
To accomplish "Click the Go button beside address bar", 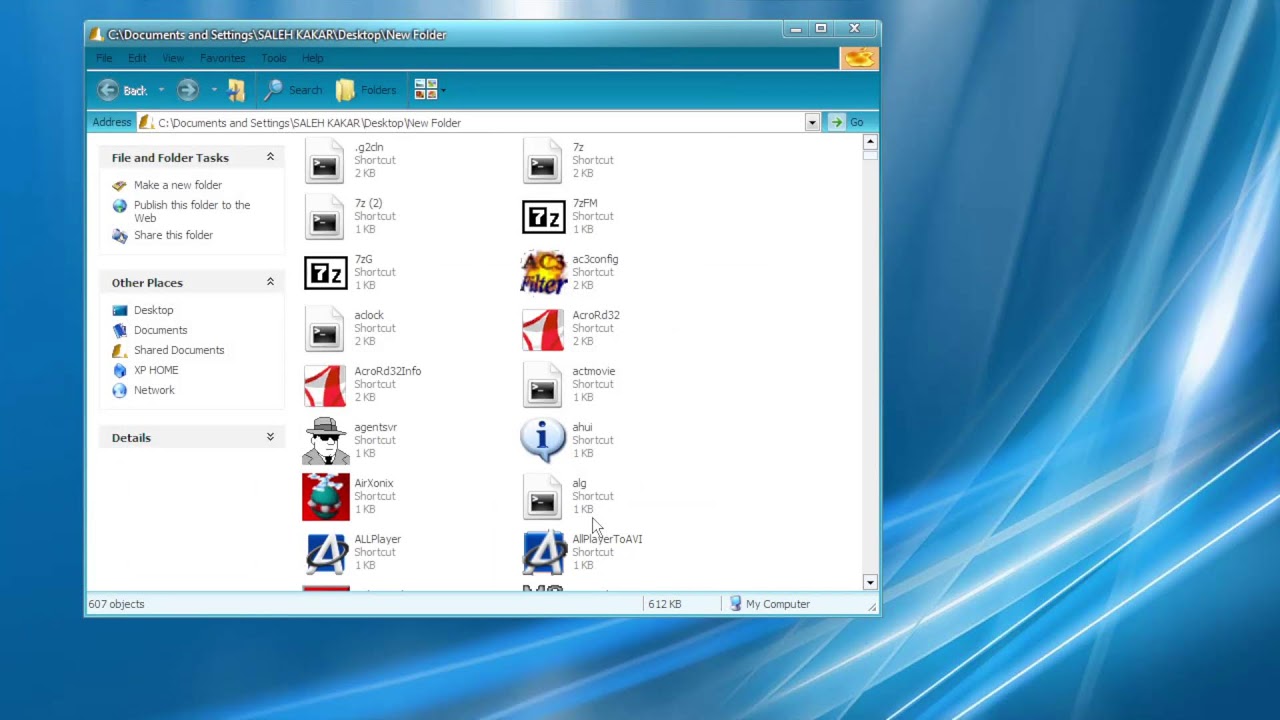I will click(x=846, y=122).
